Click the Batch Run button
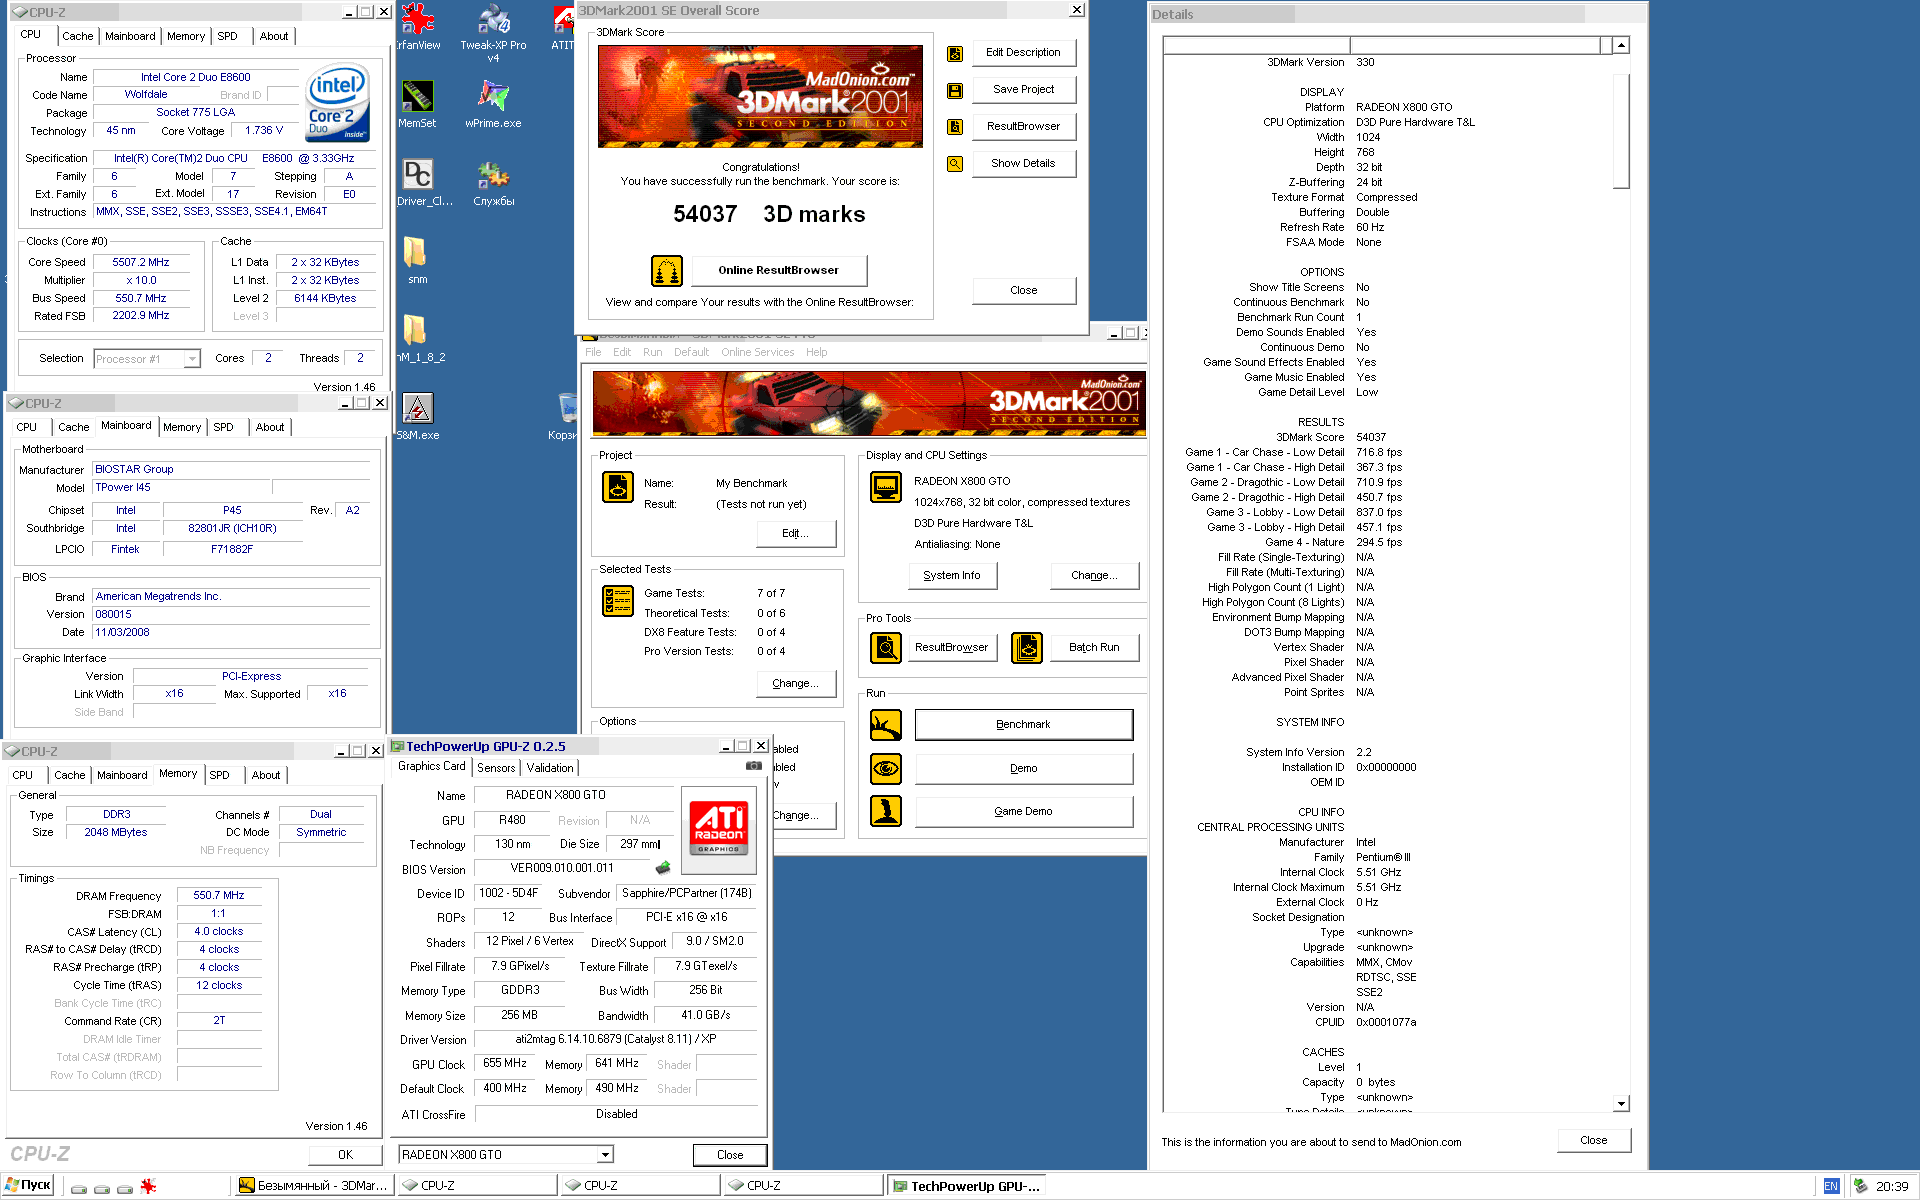Image resolution: width=1920 pixels, height=1200 pixels. tap(1094, 648)
